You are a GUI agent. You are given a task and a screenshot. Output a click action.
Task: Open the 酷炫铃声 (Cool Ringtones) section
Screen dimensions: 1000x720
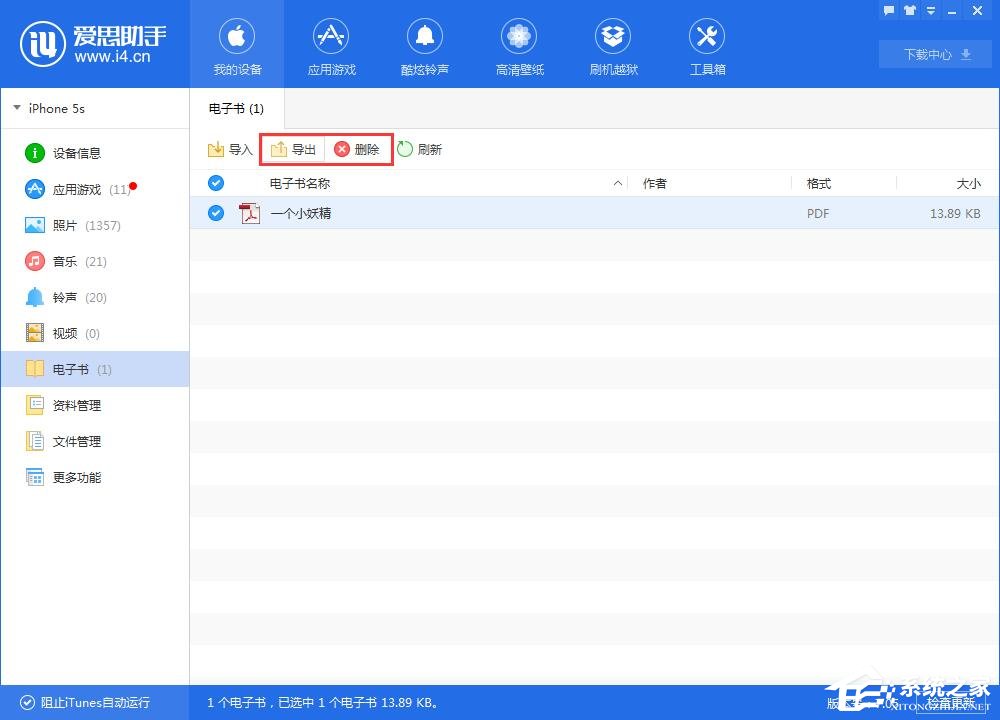(425, 45)
